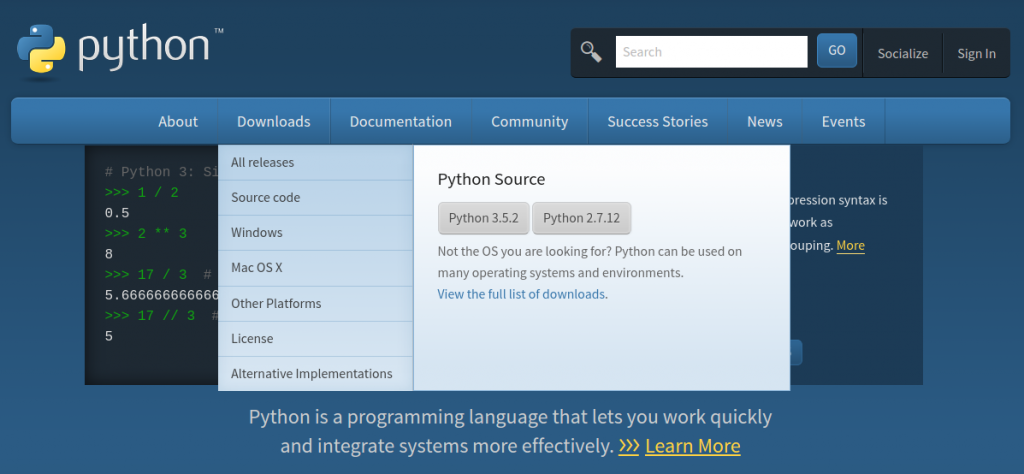Click the Python logo
The height and width of the screenshot is (474, 1024).
tap(120, 50)
